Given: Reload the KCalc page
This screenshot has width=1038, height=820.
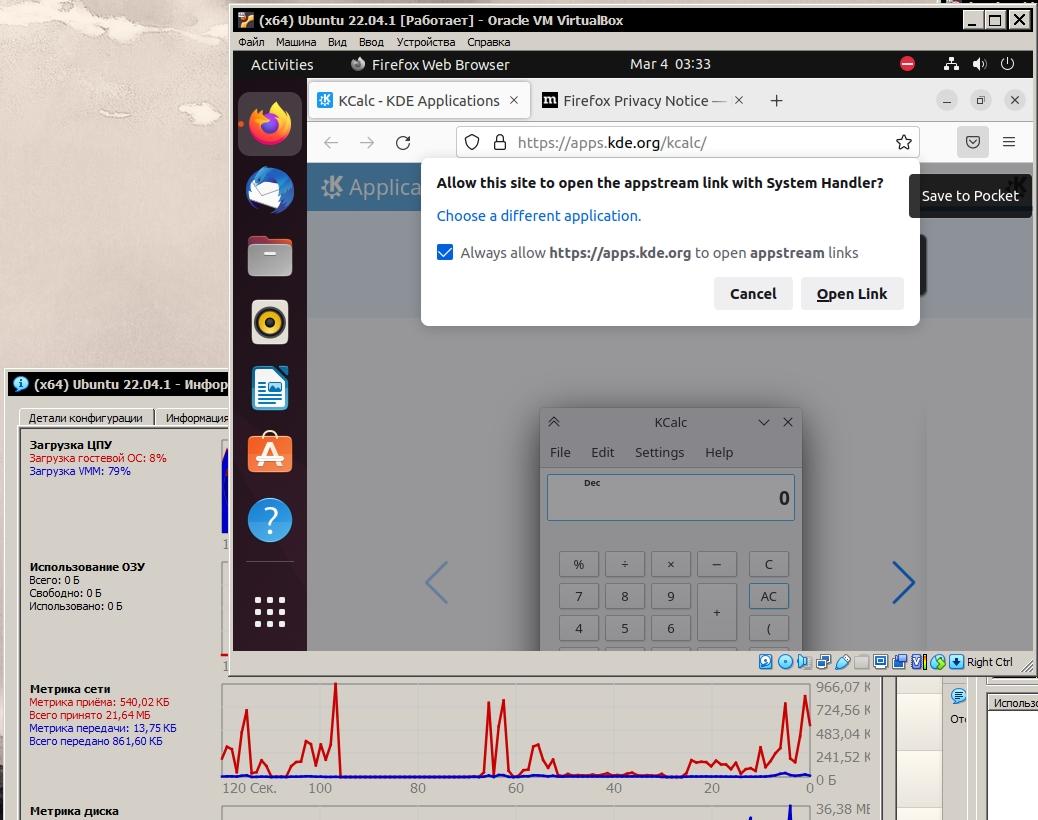Looking at the screenshot, I should coord(403,142).
